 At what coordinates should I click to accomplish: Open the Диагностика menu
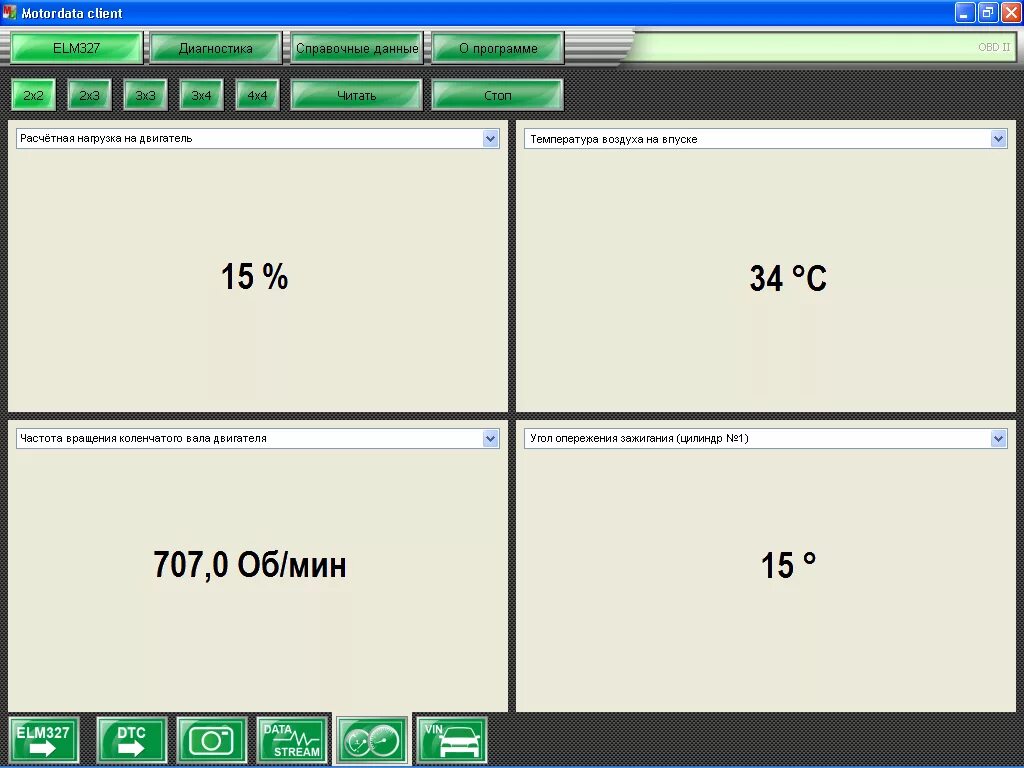pos(216,48)
